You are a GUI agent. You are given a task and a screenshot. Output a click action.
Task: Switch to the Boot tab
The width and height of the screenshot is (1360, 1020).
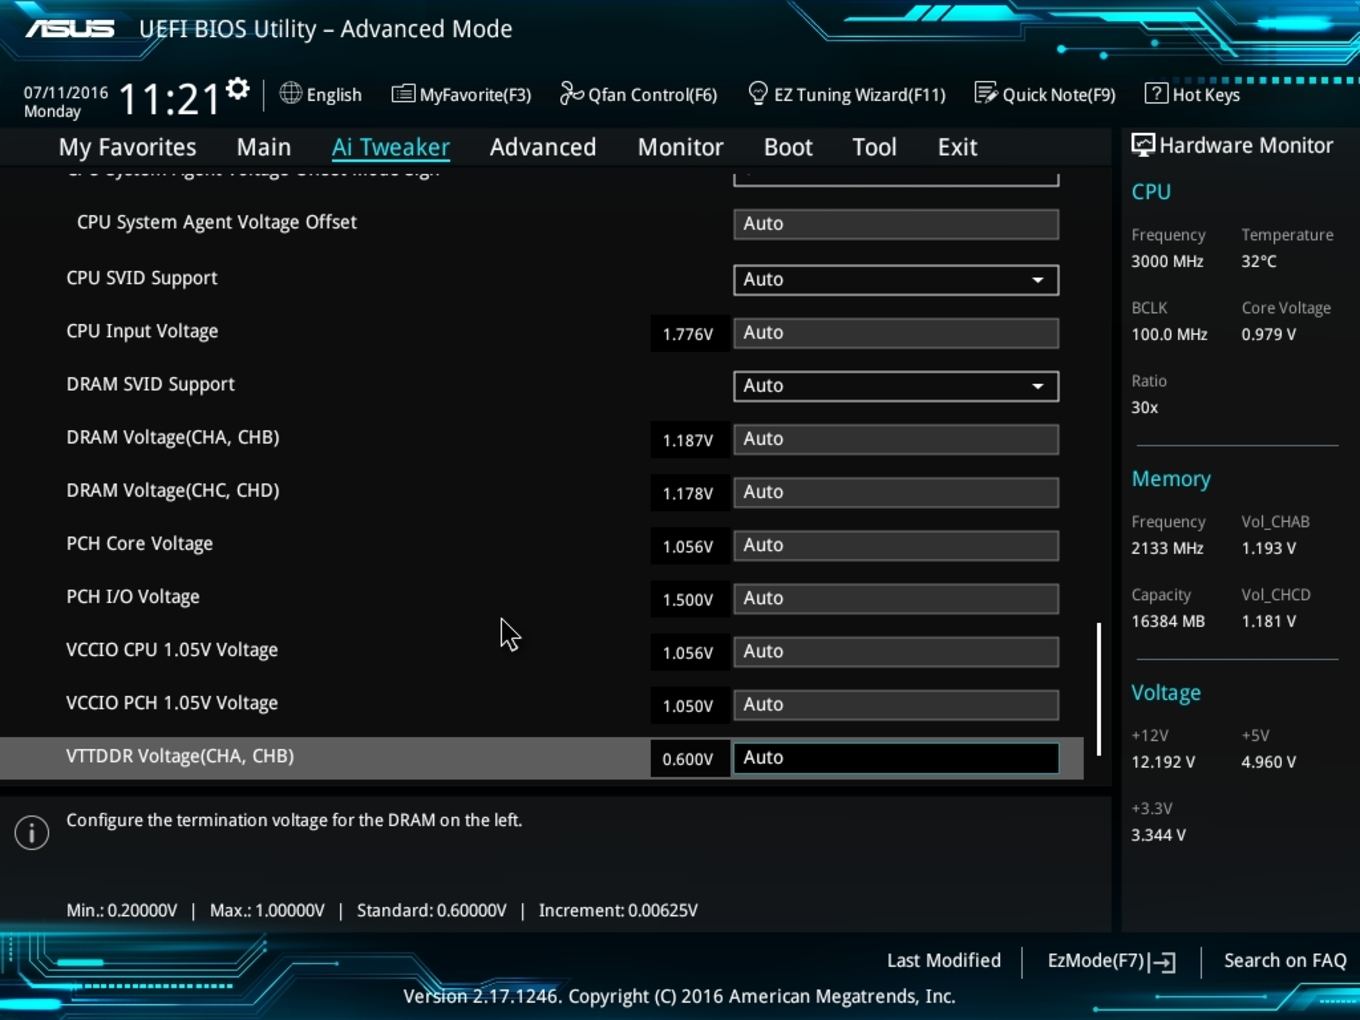click(788, 147)
